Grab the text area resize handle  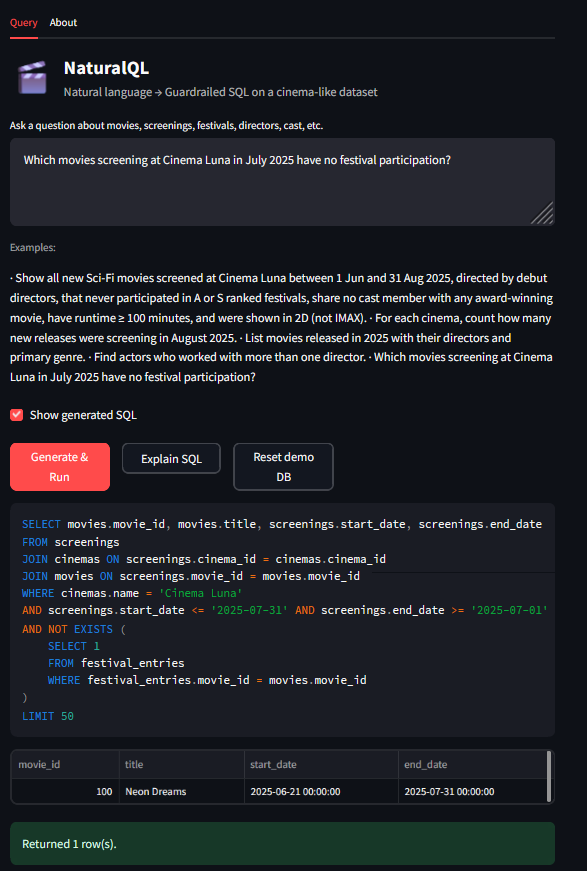coord(543,213)
